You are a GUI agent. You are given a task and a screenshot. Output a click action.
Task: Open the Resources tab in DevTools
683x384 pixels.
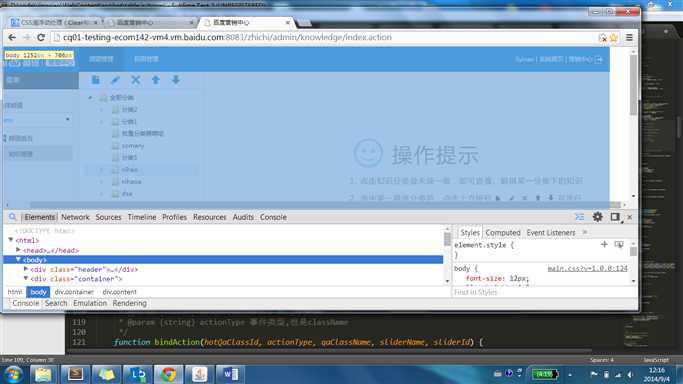pos(210,217)
